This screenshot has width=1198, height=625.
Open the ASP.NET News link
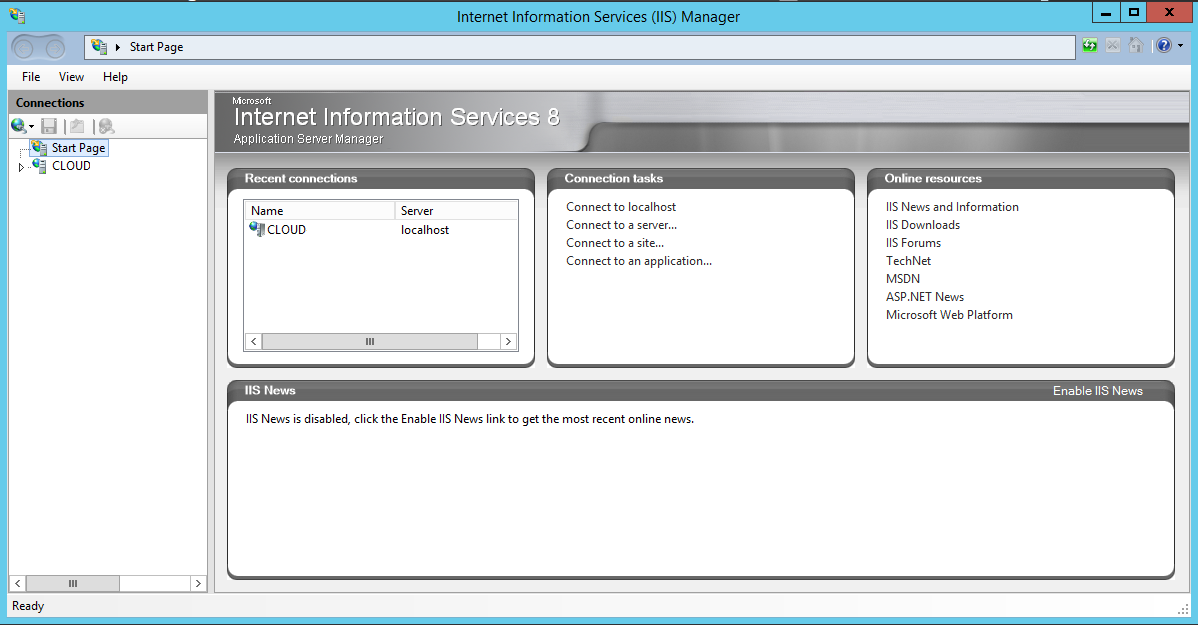pyautogui.click(x=924, y=296)
